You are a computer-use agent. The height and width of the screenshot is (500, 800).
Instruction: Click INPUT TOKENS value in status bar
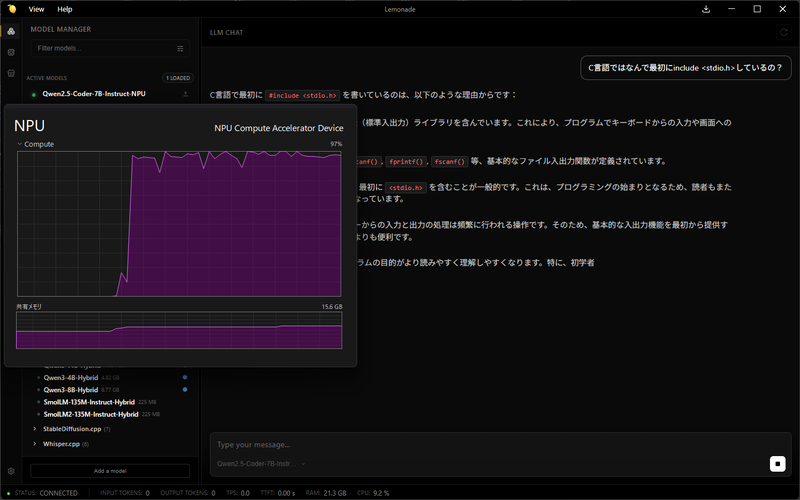147,493
